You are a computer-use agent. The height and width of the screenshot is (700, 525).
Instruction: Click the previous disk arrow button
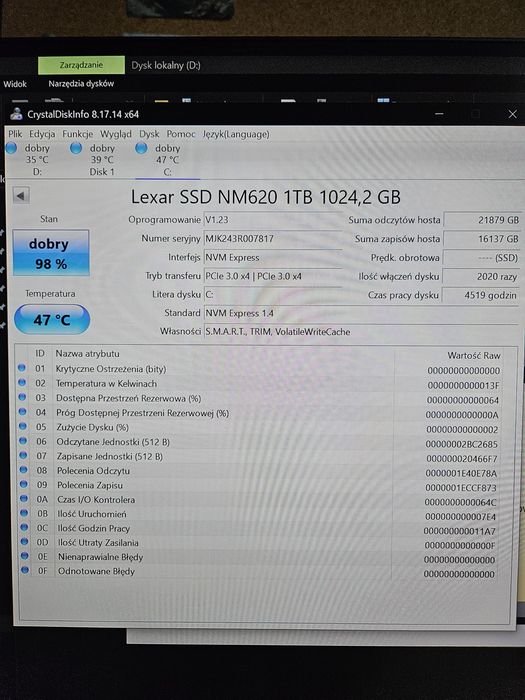pyautogui.click(x=21, y=195)
